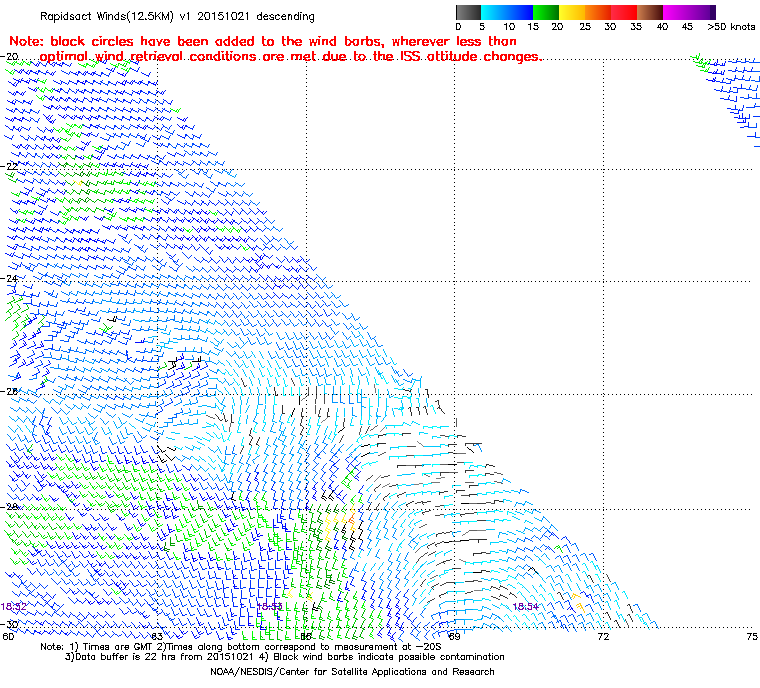The width and height of the screenshot is (760, 688).
Task: Click the -20 latitude axis label
Action: pos(10,57)
